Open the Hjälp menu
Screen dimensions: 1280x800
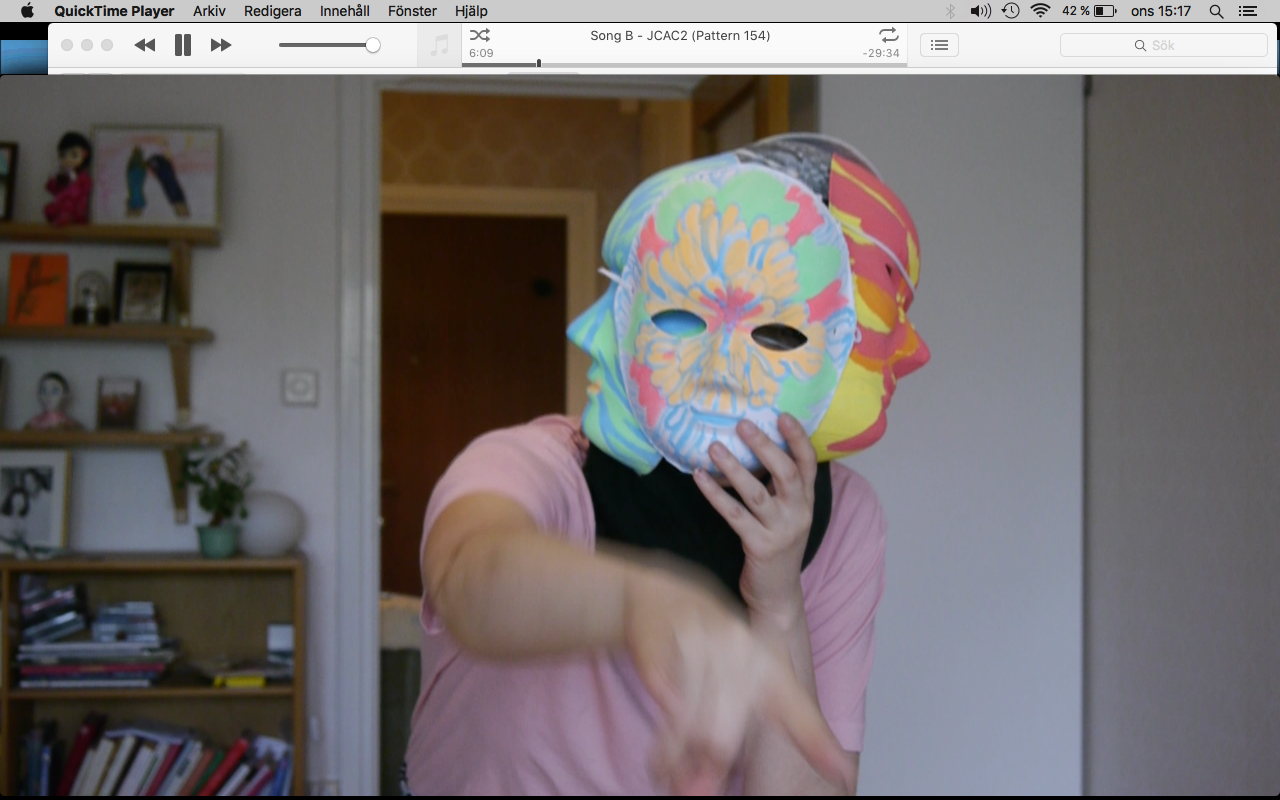471,11
